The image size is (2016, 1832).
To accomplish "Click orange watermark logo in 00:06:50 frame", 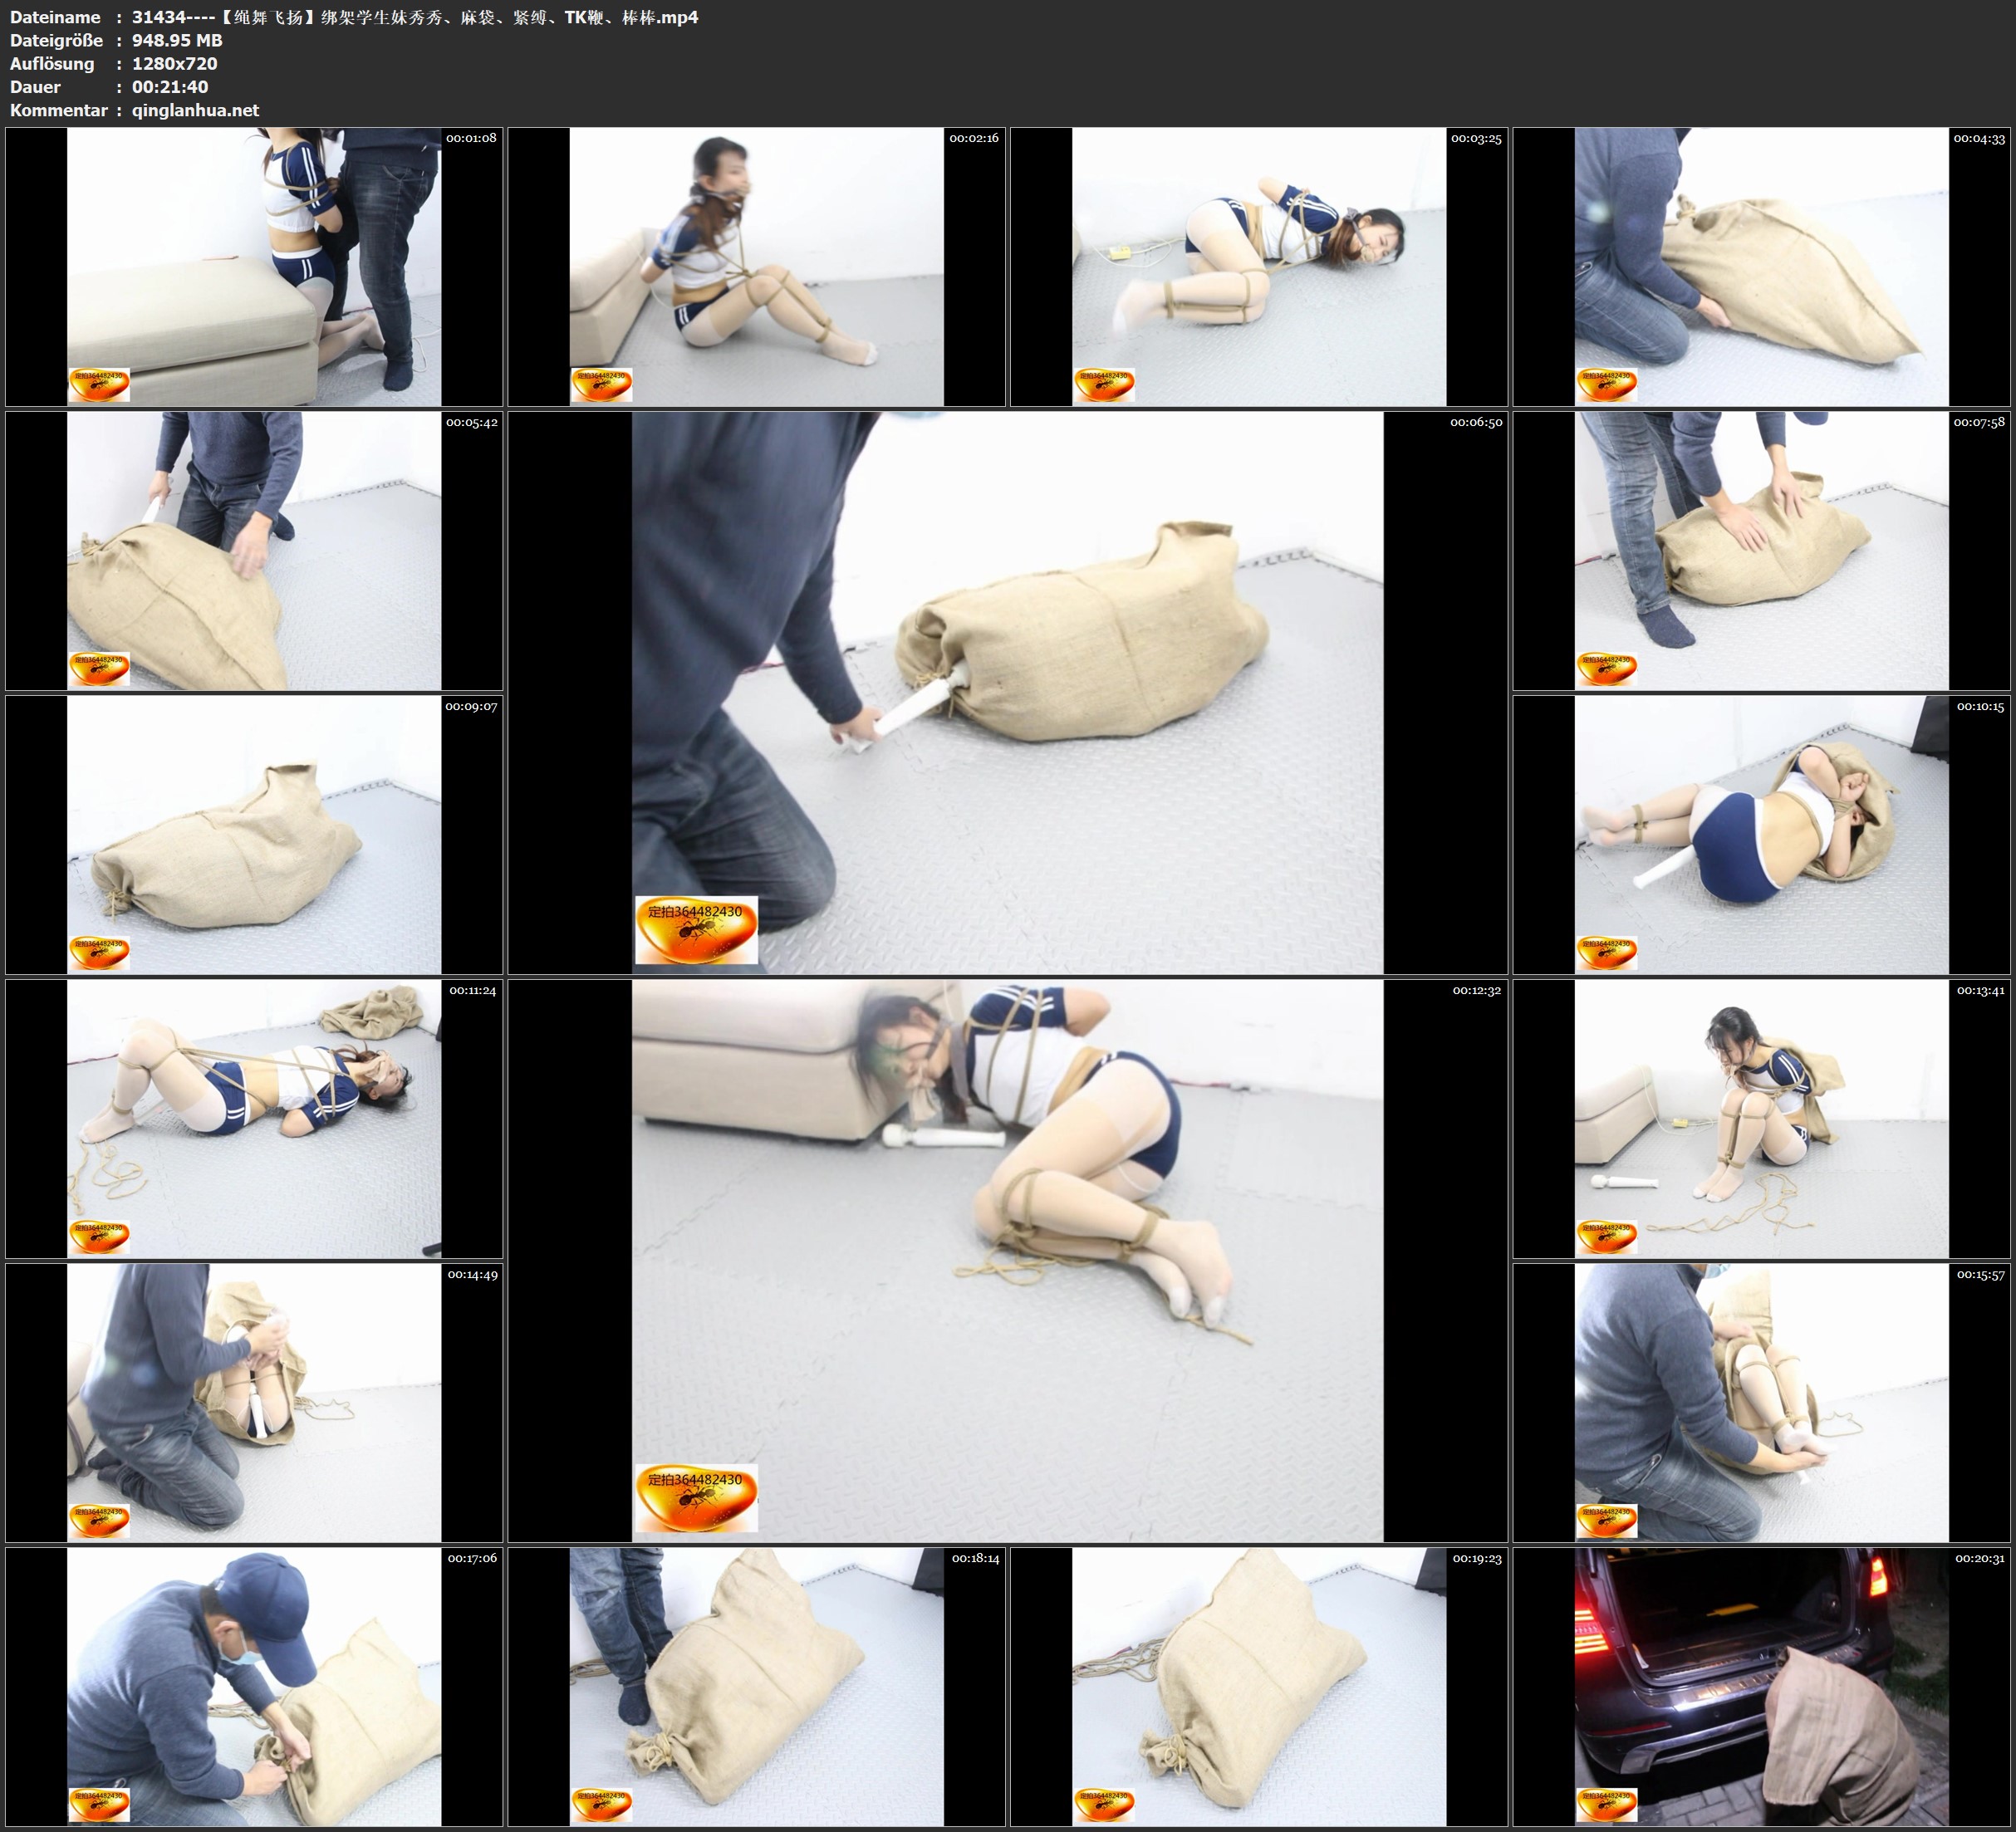I will [696, 930].
